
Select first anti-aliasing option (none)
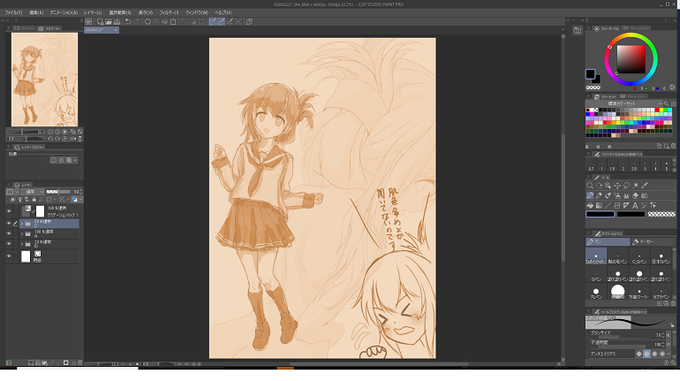coord(639,354)
